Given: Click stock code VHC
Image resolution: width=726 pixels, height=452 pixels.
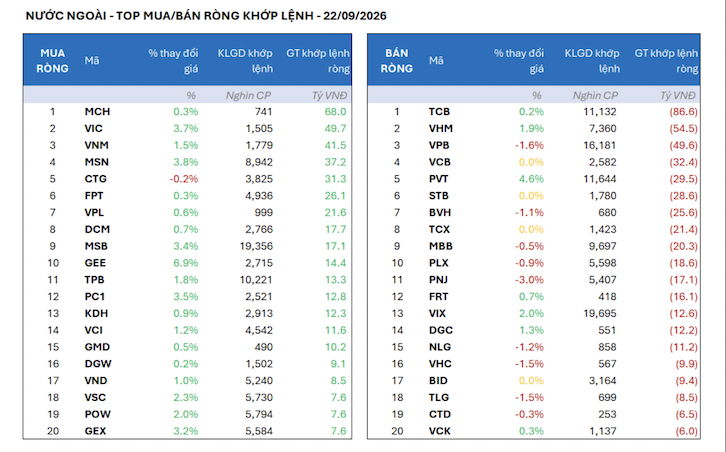Looking at the screenshot, I should 440,364.
